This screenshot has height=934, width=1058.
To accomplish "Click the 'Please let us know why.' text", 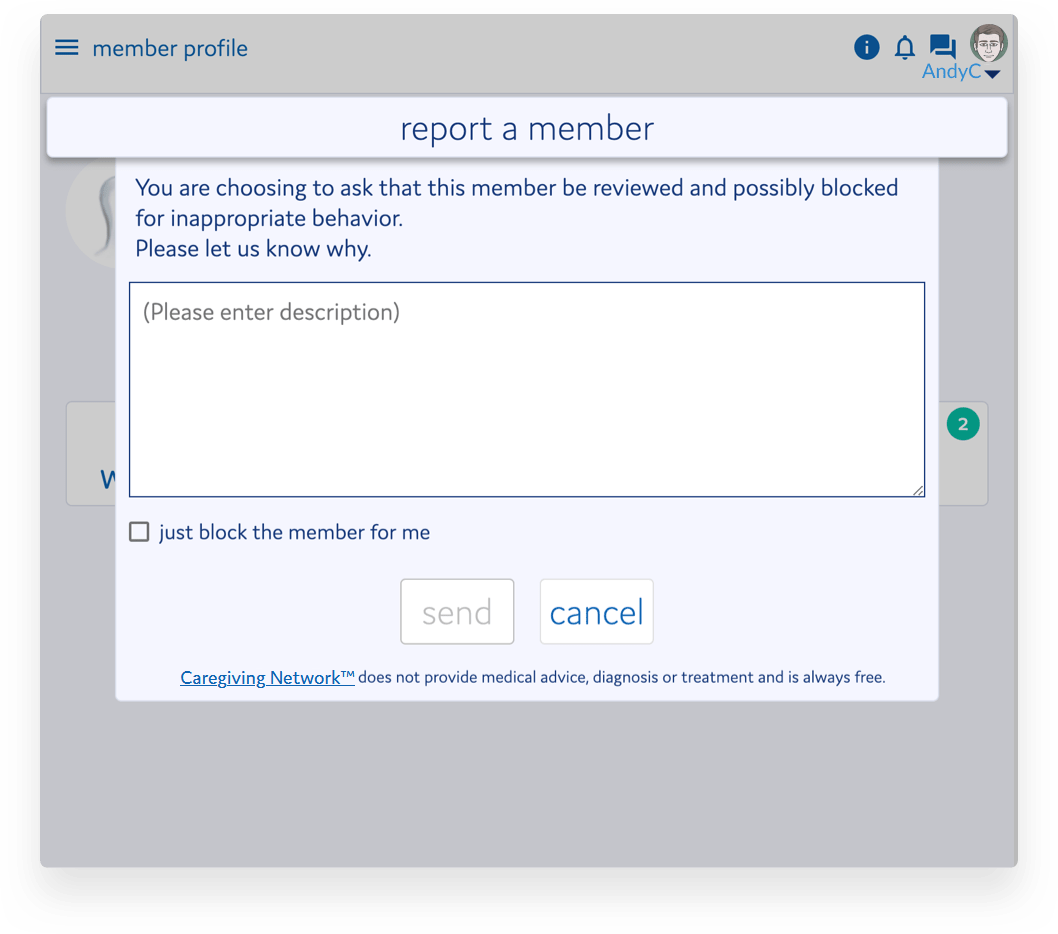I will [x=253, y=249].
